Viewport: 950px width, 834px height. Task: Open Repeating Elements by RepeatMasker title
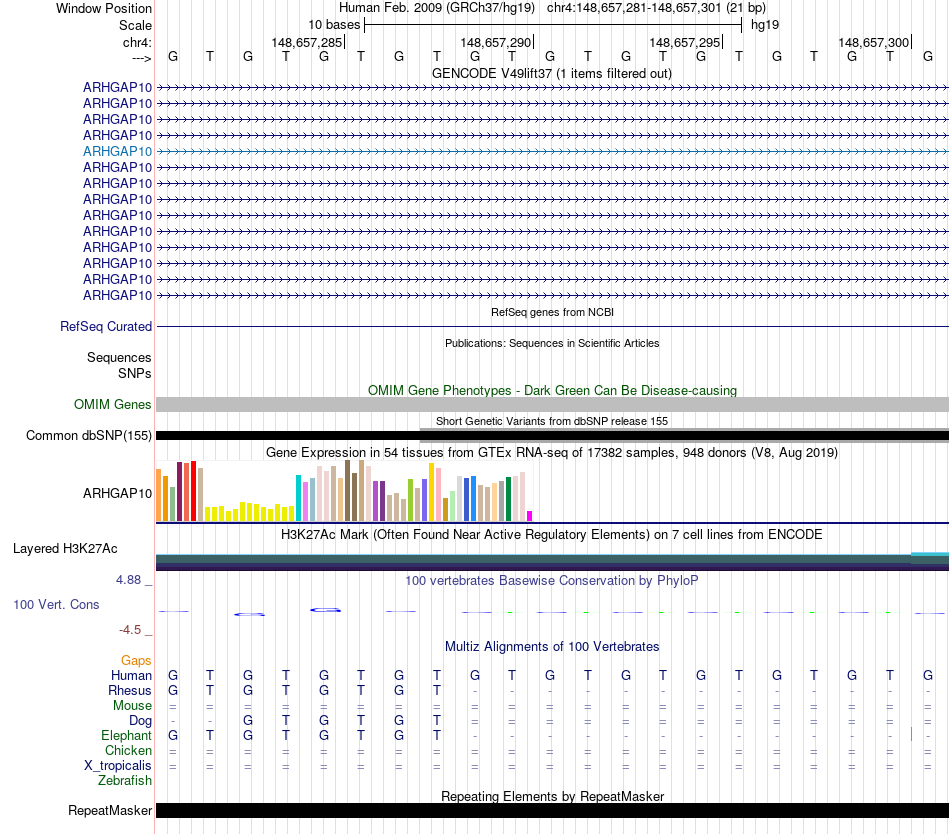[552, 796]
